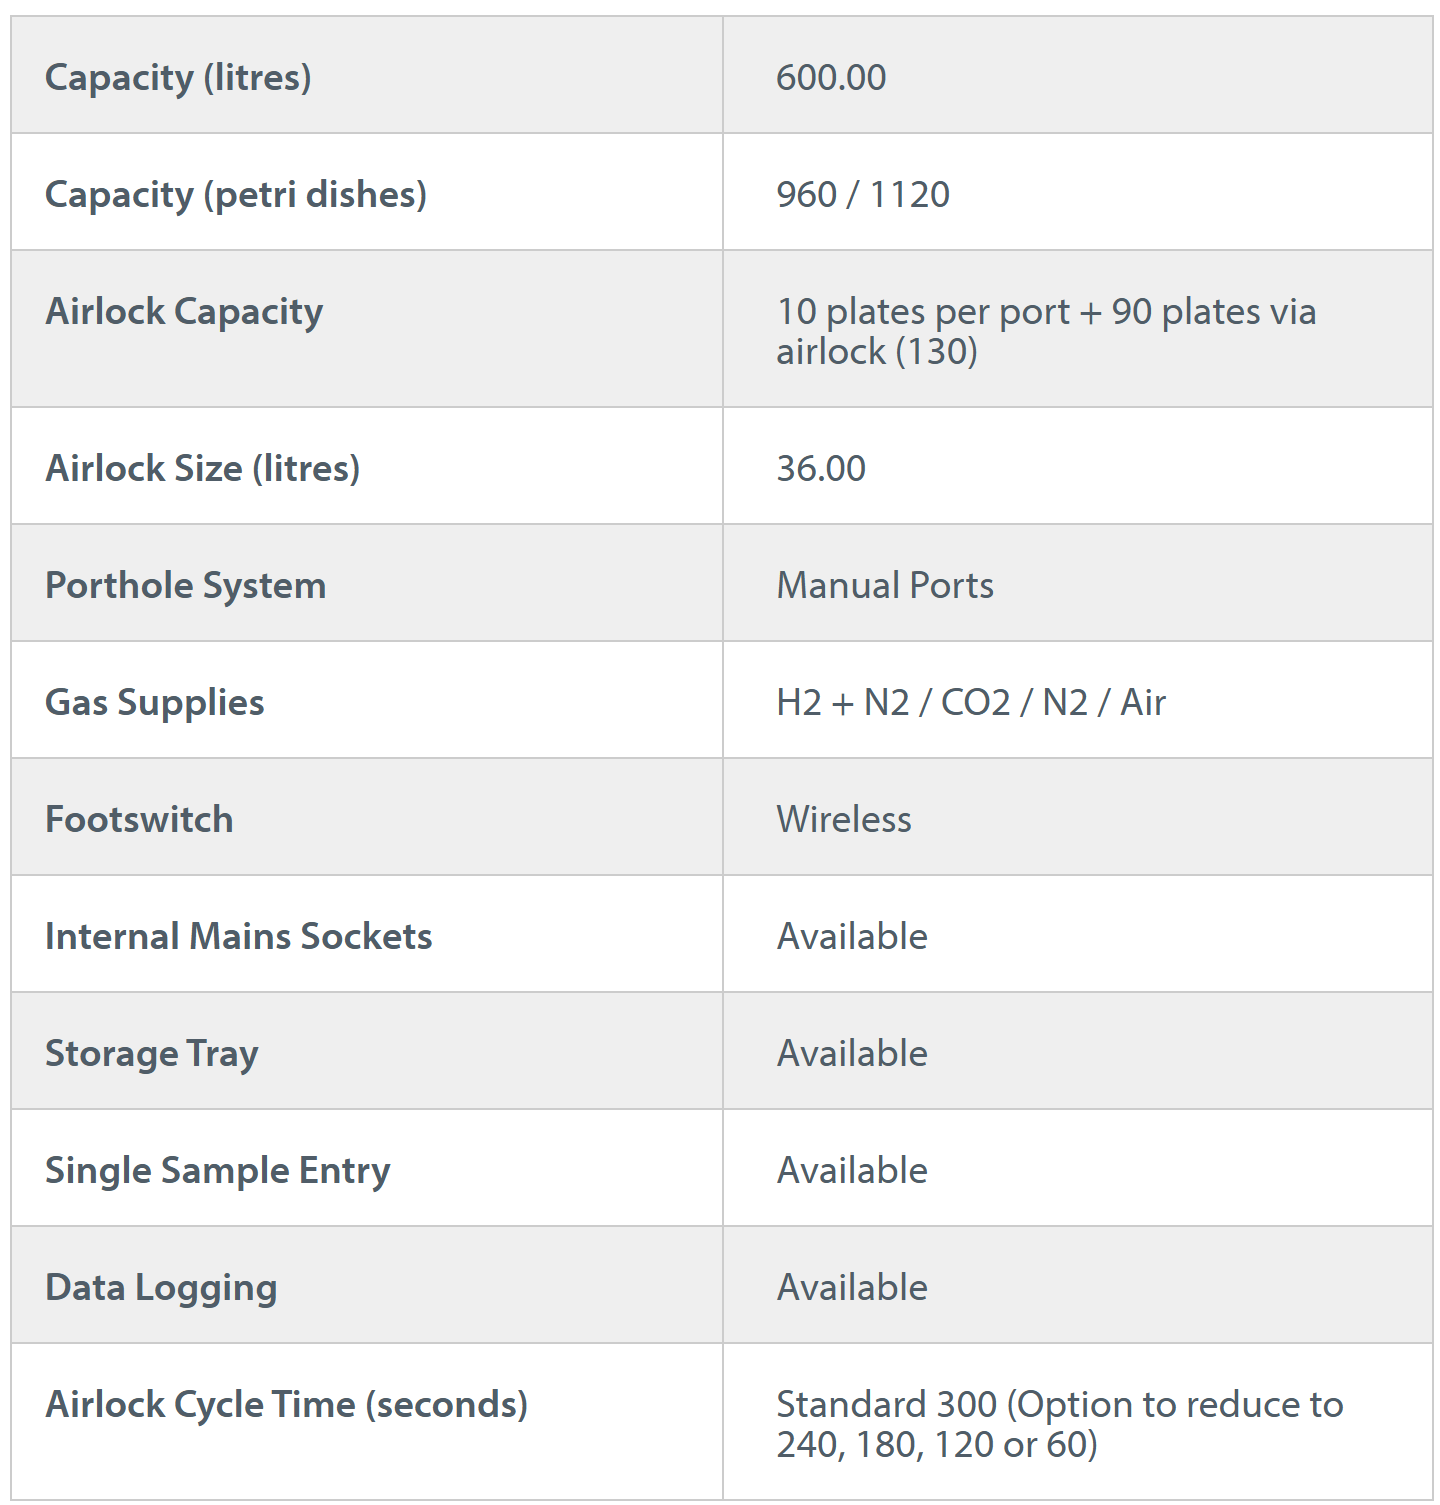Select the Wireless footswitch value
The width and height of the screenshot is (1440, 1505).
pyautogui.click(x=844, y=820)
